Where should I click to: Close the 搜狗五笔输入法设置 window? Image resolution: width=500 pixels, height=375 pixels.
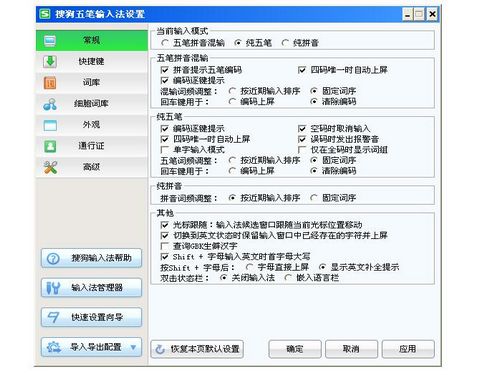pos(432,14)
